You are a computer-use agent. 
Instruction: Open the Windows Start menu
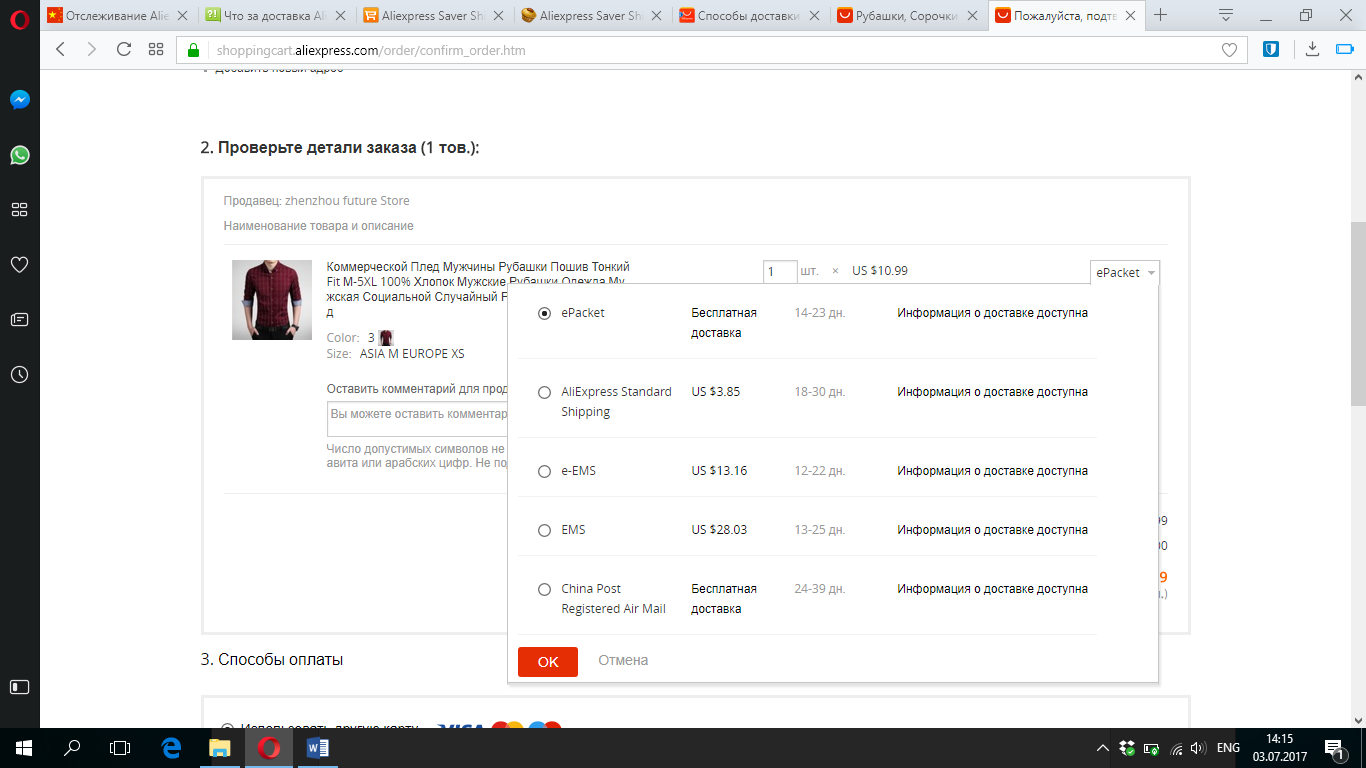[23, 747]
